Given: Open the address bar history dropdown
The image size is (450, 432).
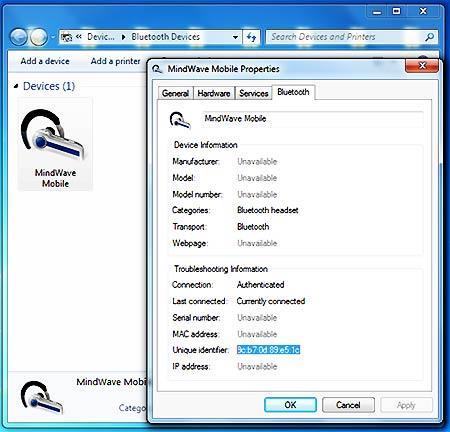Looking at the screenshot, I should coord(235,37).
